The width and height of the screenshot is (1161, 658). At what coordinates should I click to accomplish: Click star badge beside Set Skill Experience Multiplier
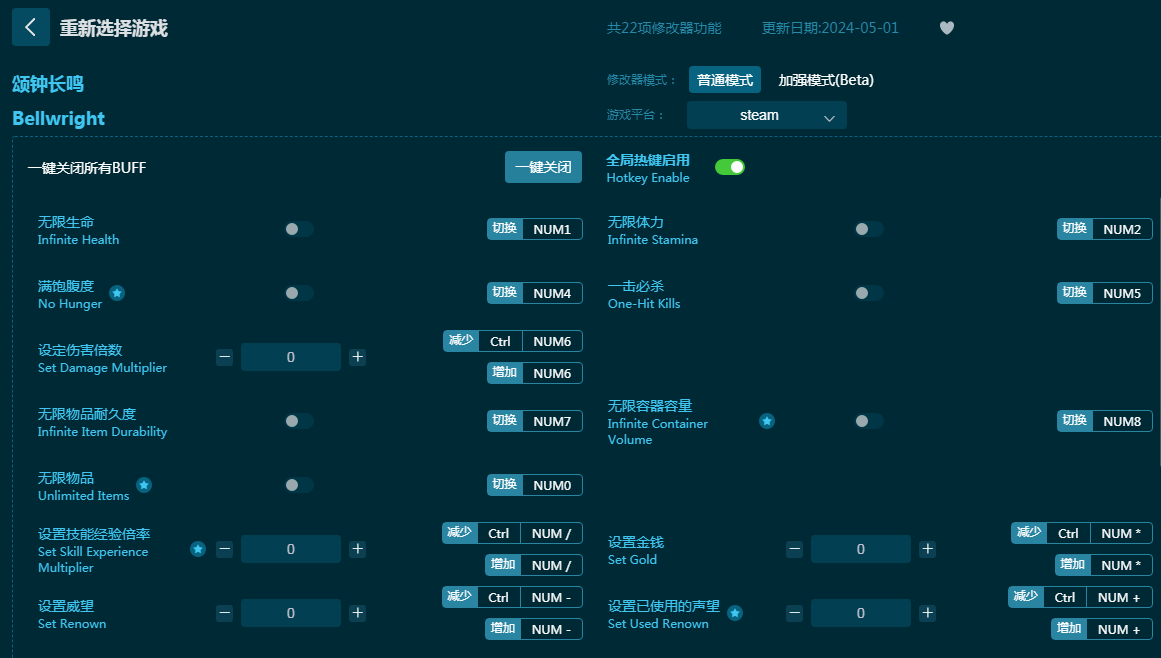pyautogui.click(x=198, y=549)
